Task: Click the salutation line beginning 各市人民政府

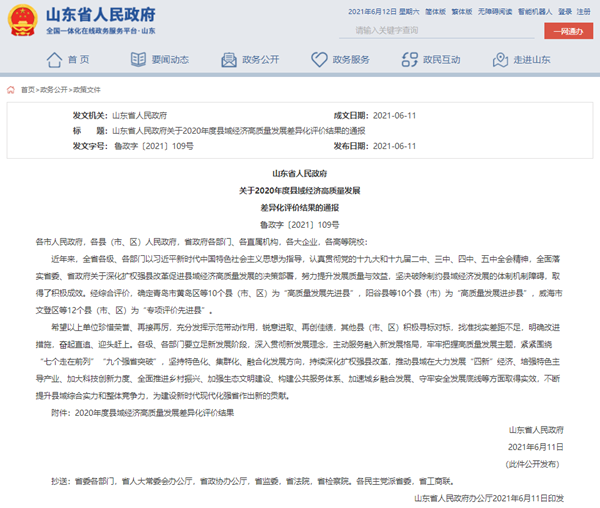Action: pos(202,242)
